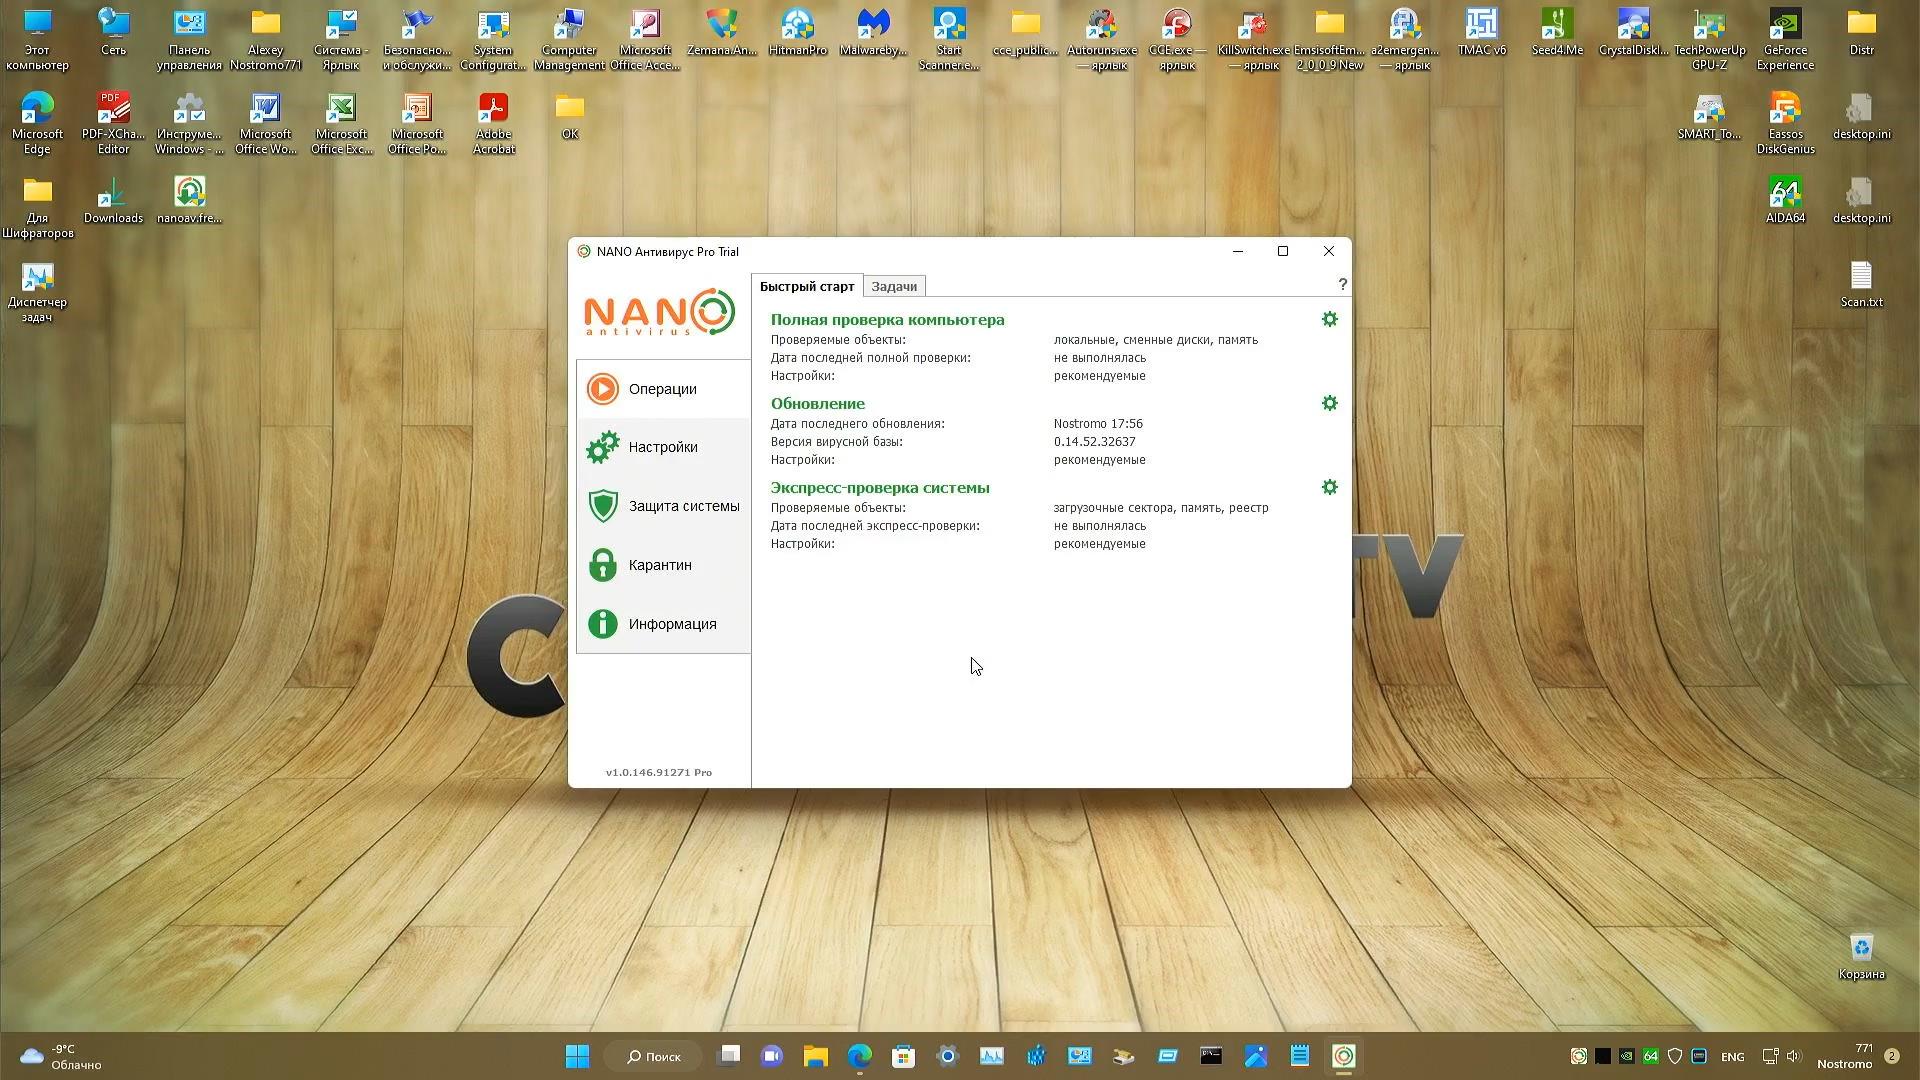Click the Поиск taskbar search box
1920x1080 pixels.
(x=654, y=1056)
